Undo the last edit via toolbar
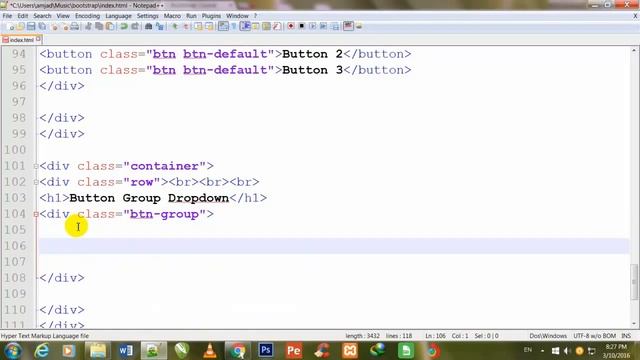This screenshot has width=640, height=360. pos(124,27)
